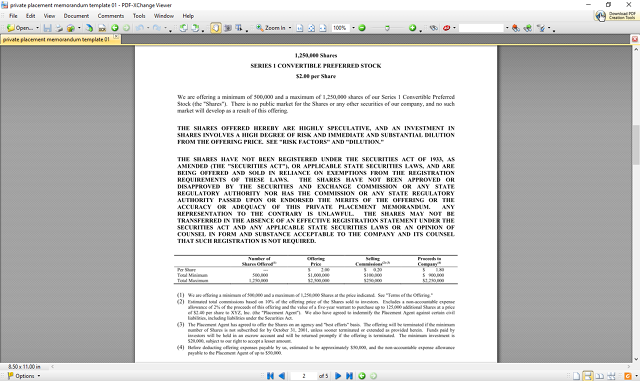Click the Print icon
The height and width of the screenshot is (381, 640).
(59, 28)
